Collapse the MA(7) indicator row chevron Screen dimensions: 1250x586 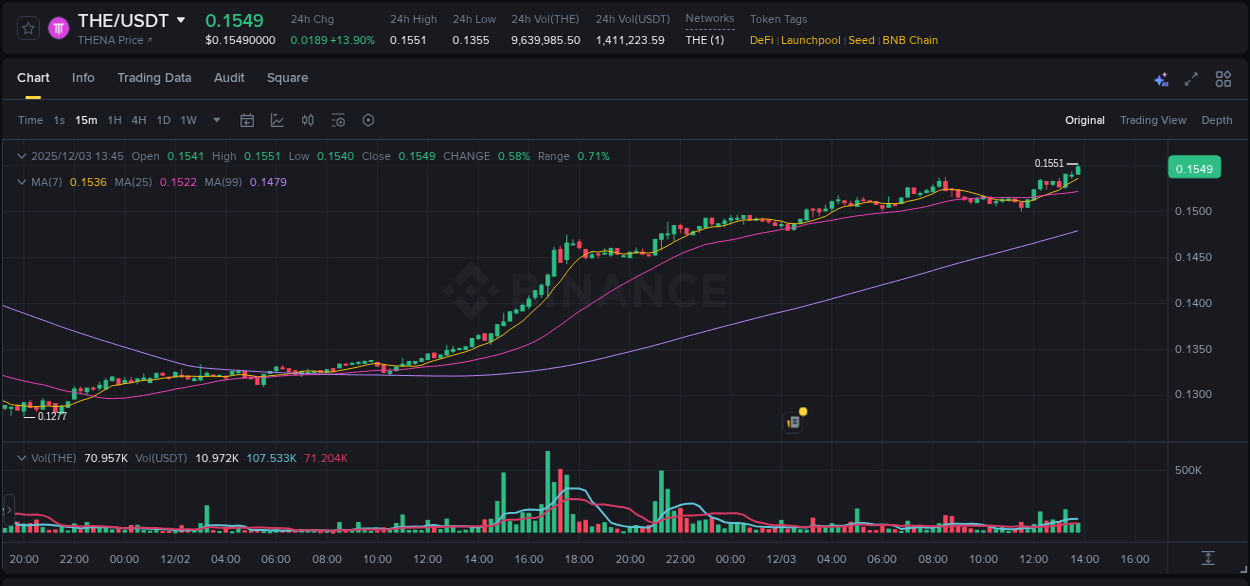pos(20,181)
